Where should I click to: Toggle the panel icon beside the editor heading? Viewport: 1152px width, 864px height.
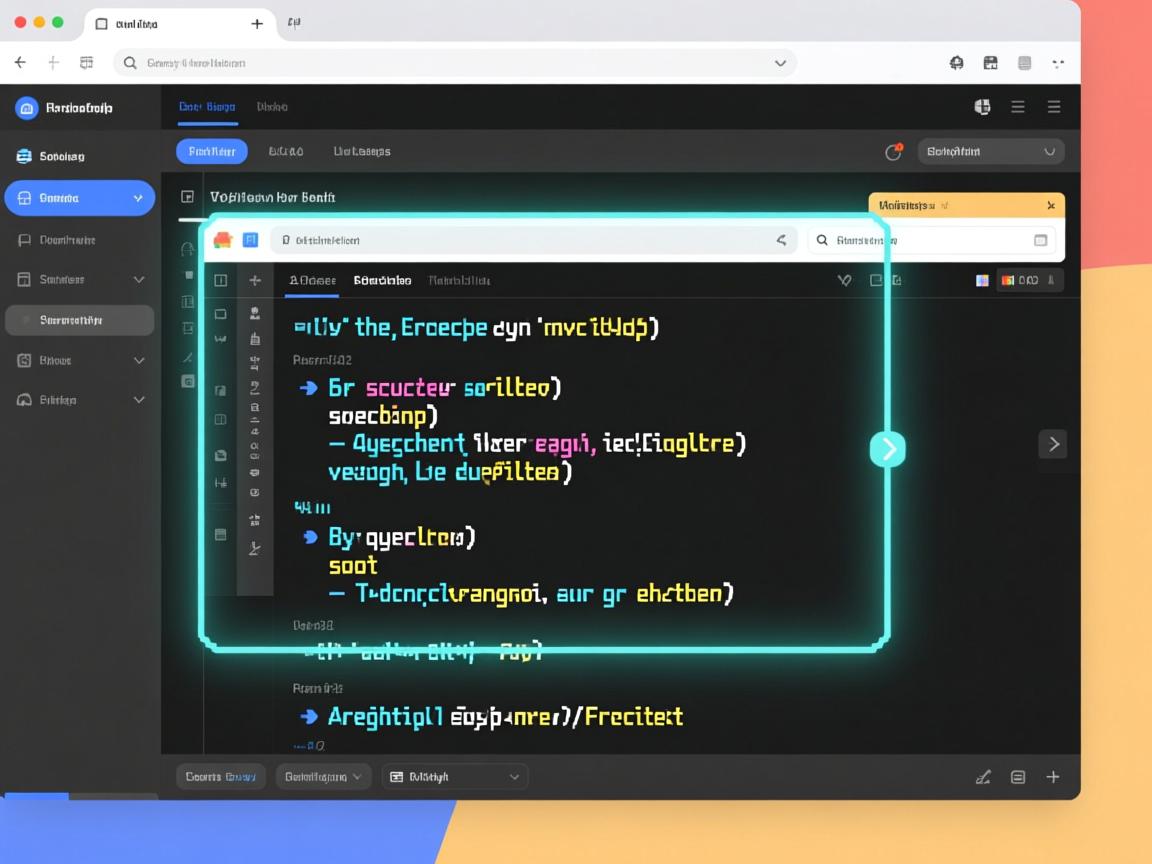coord(187,197)
